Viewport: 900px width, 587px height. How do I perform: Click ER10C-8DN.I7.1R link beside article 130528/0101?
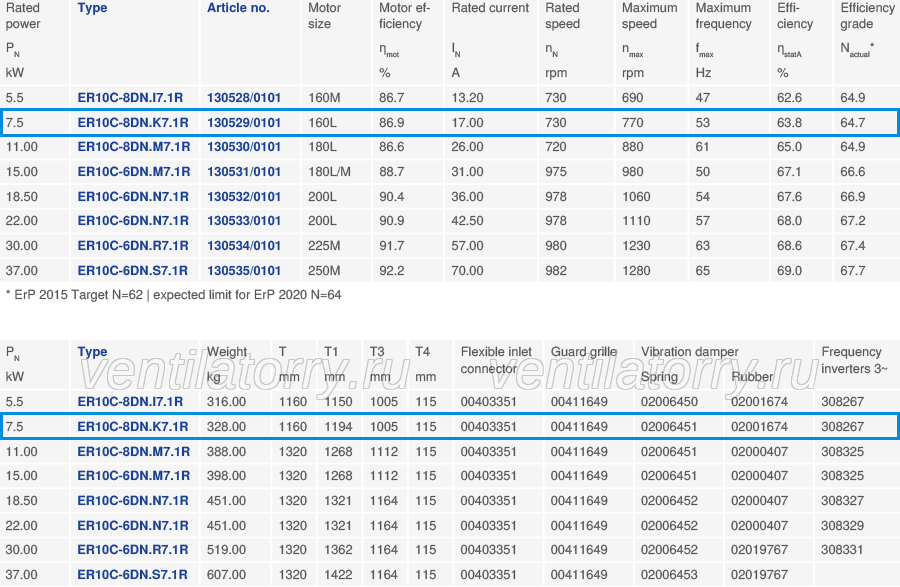coord(130,98)
